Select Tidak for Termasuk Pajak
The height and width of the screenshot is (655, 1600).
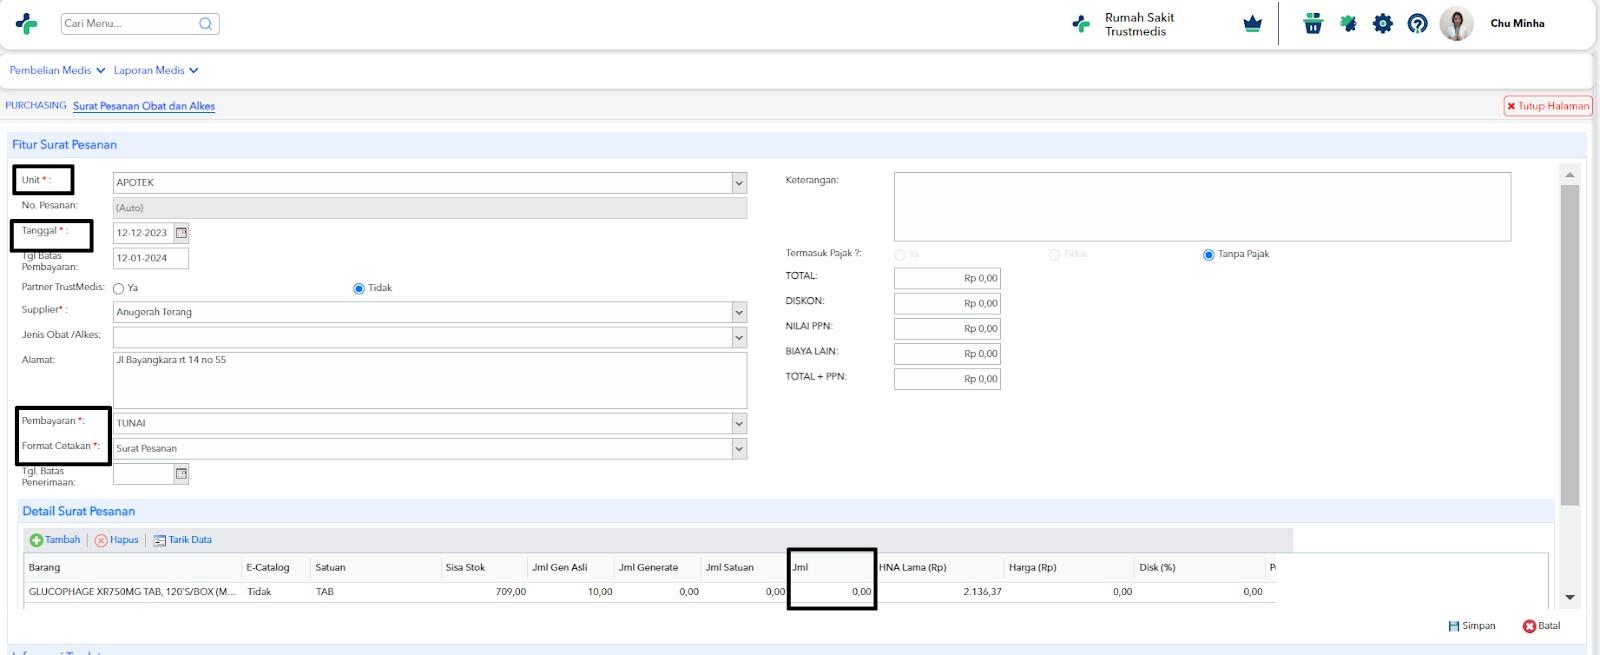pos(1054,254)
